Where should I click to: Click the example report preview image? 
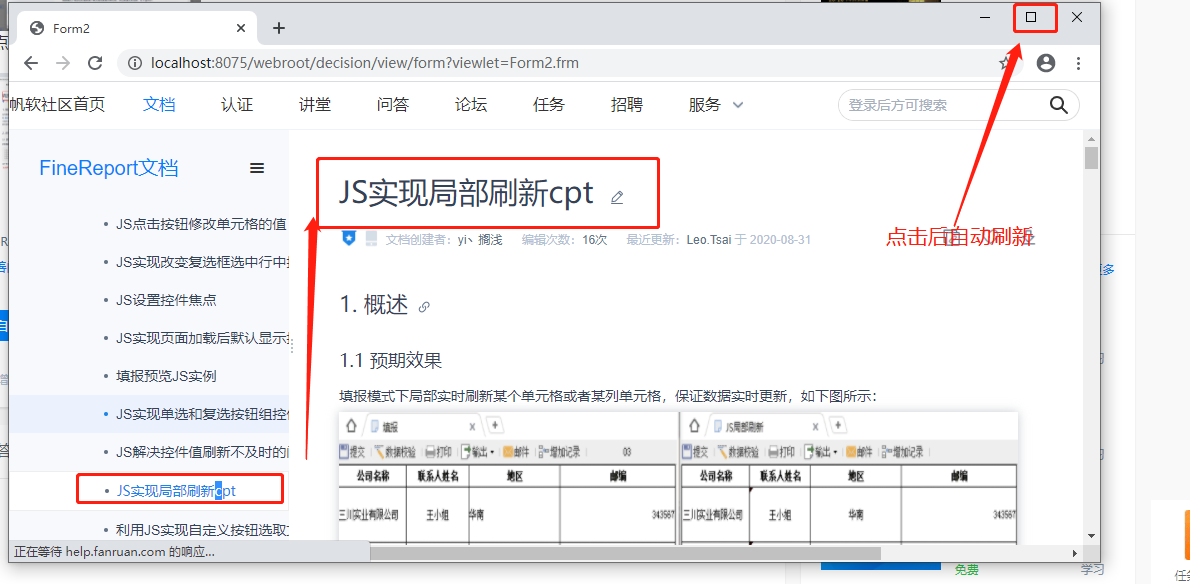pyautogui.click(x=678, y=478)
